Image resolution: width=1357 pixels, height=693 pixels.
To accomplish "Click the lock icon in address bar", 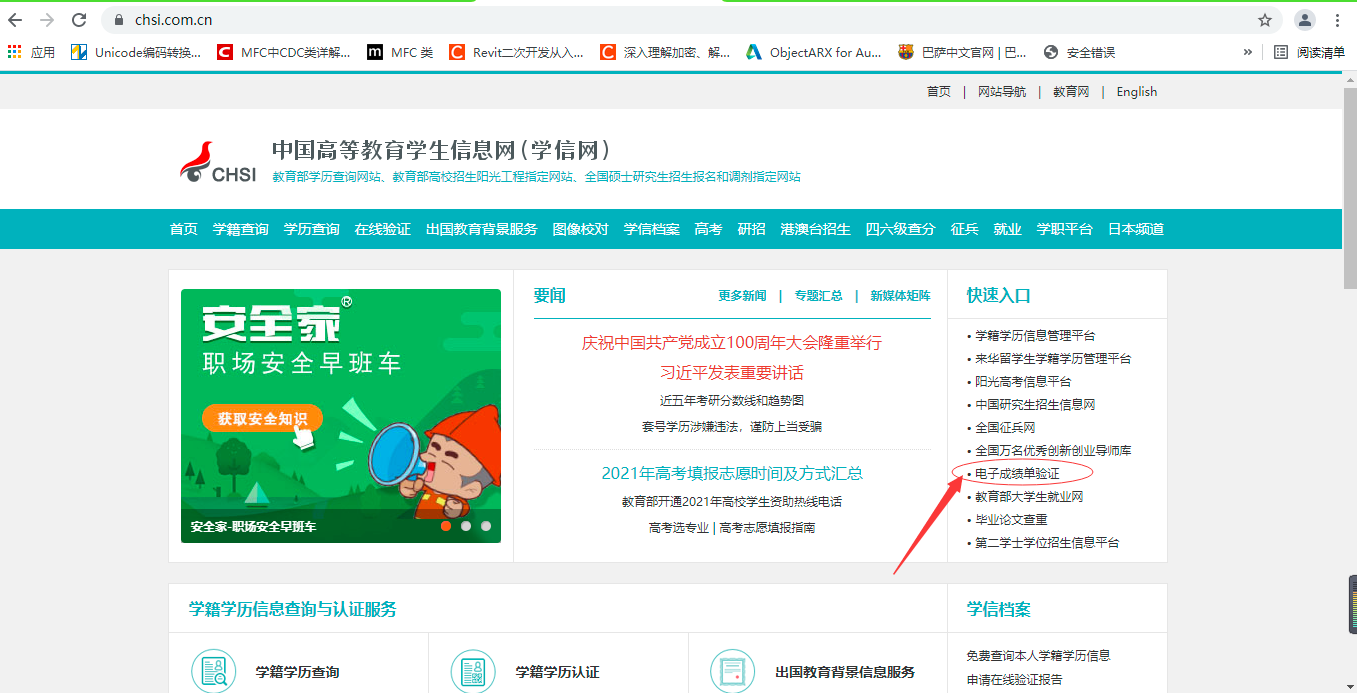I will [119, 20].
